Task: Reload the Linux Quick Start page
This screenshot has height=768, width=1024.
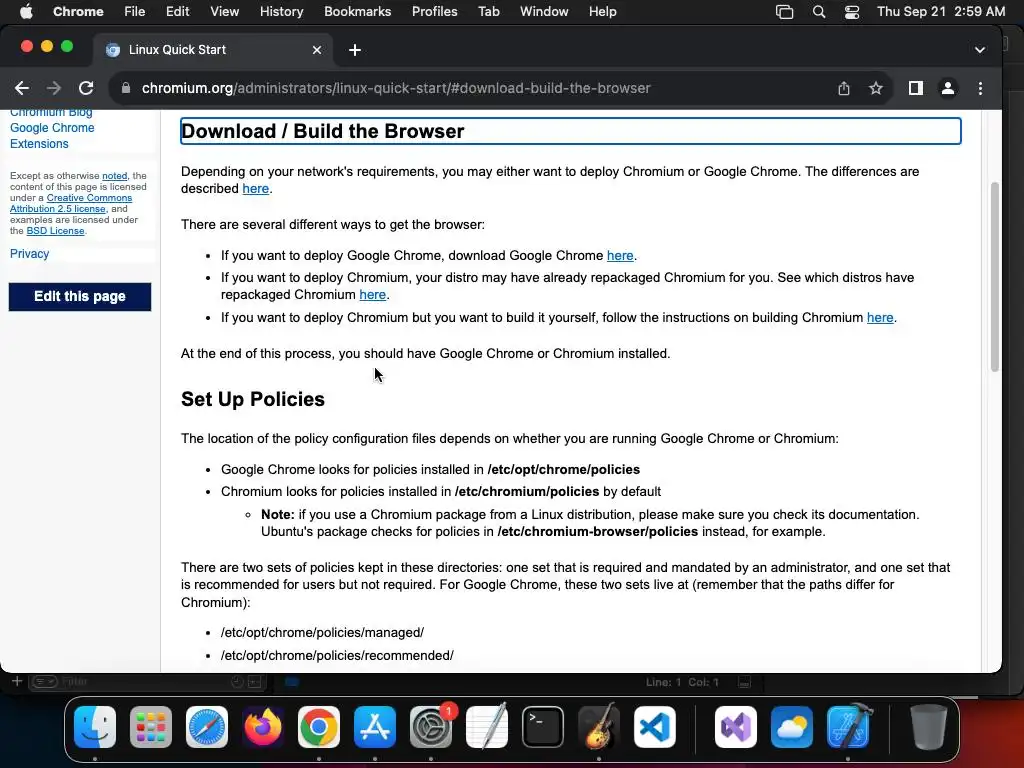Action: pos(86,88)
